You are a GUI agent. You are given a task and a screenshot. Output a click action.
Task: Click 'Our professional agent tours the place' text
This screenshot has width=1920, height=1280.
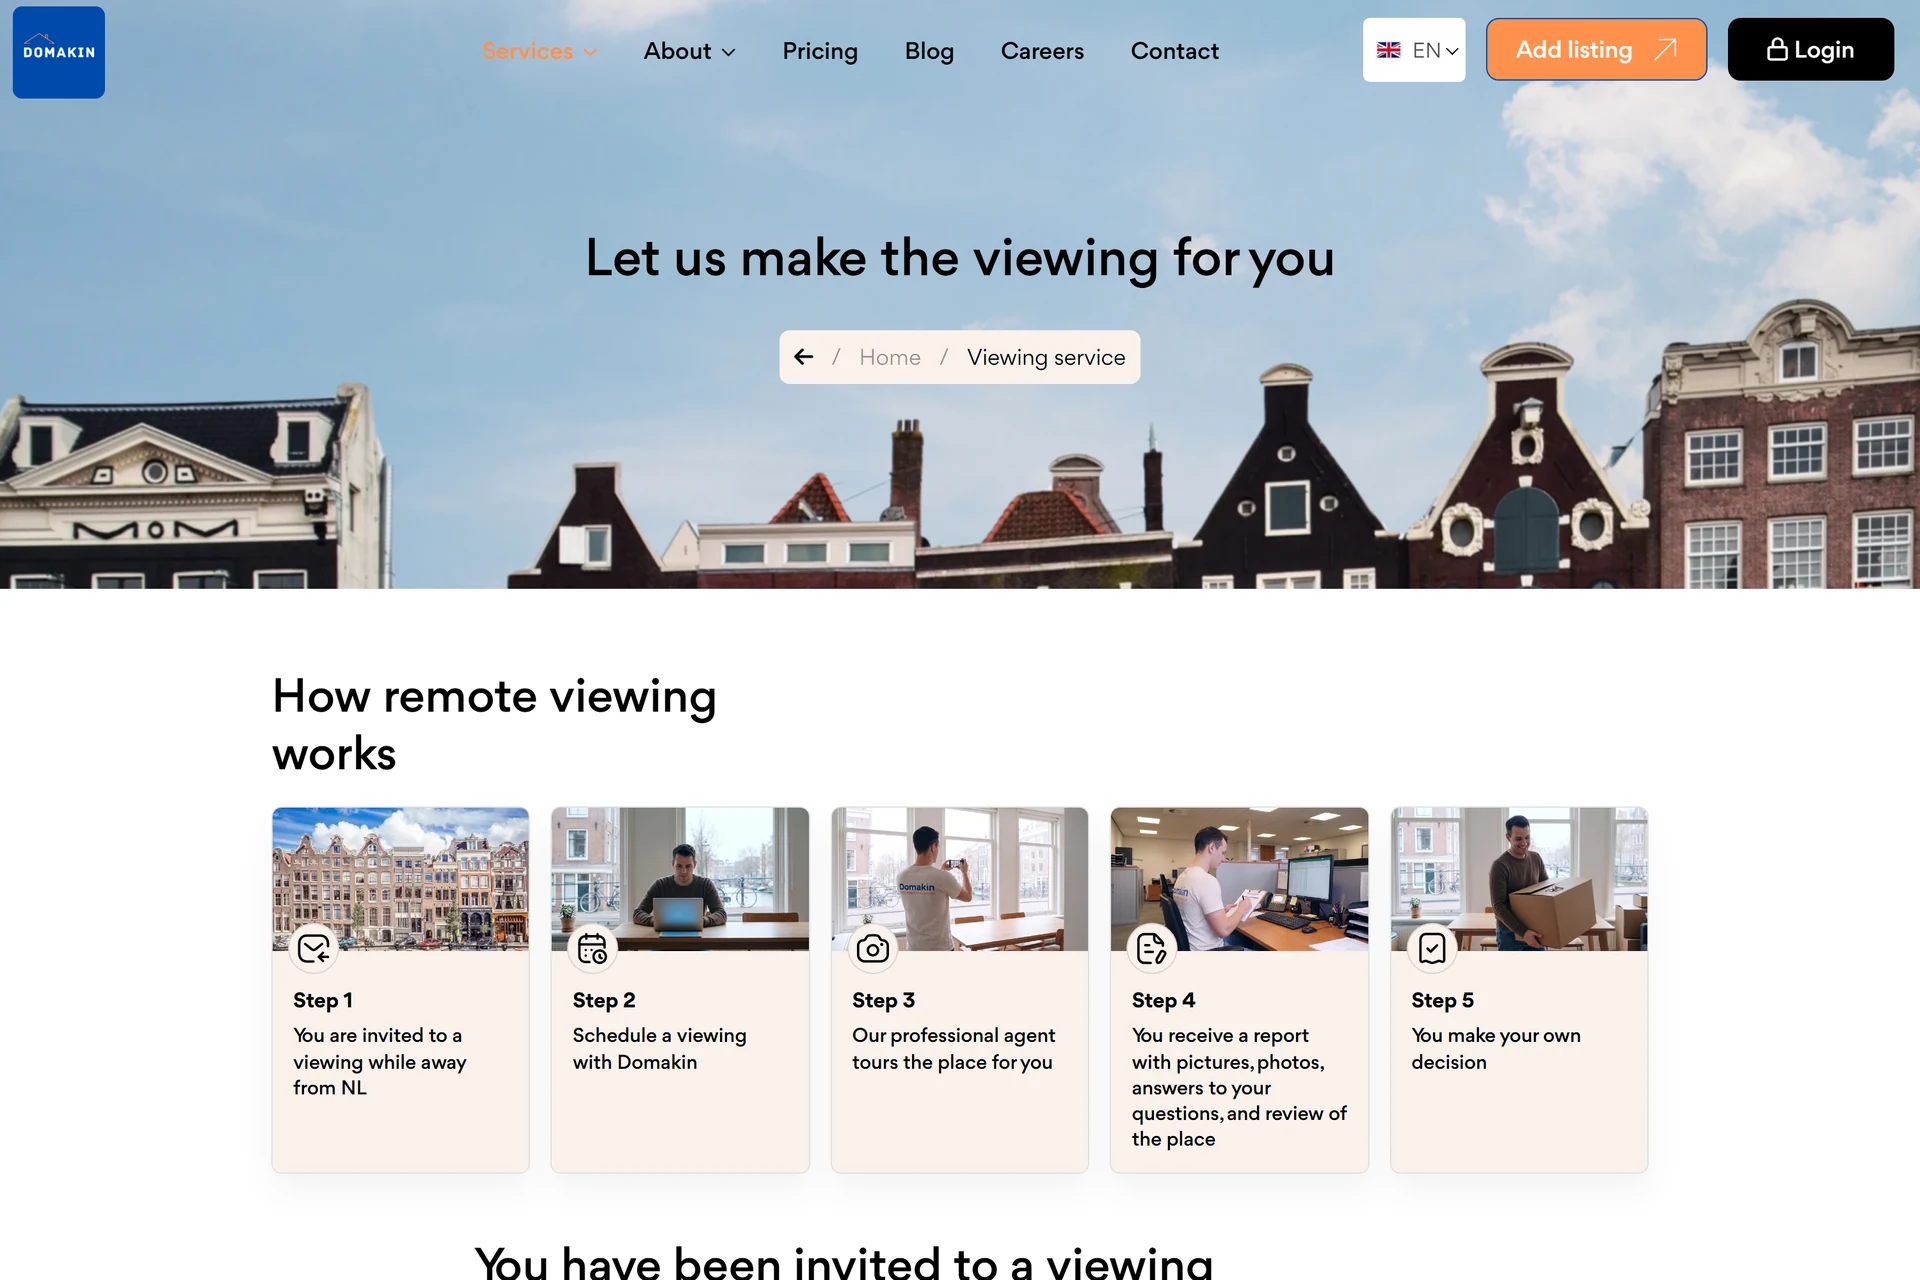pyautogui.click(x=954, y=1048)
